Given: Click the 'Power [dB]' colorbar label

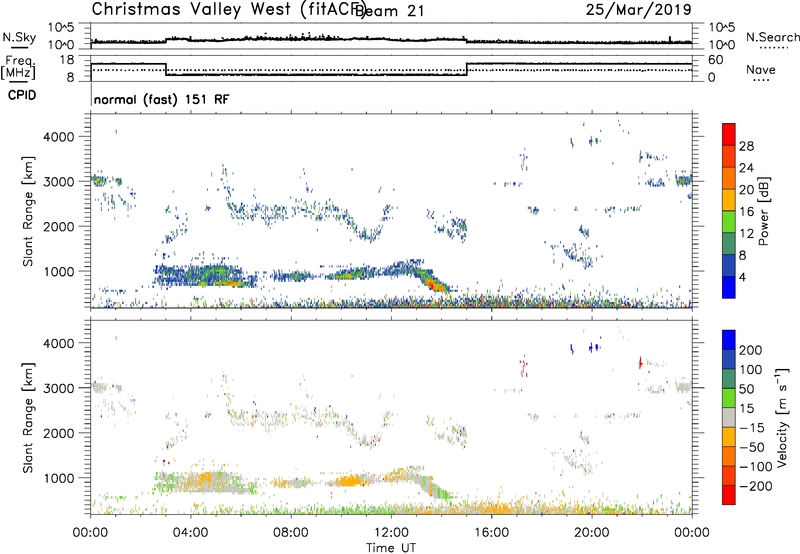Looking at the screenshot, I should [x=763, y=211].
